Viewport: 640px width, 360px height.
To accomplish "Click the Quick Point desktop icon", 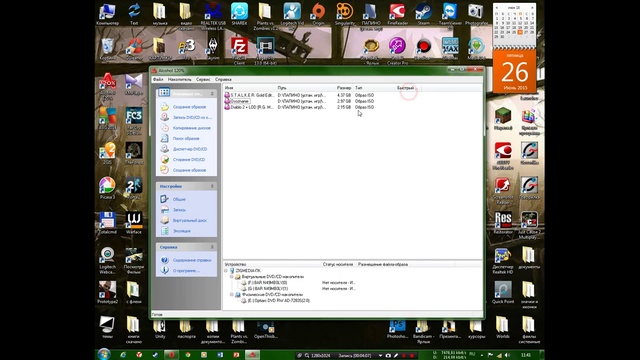I will [503, 292].
